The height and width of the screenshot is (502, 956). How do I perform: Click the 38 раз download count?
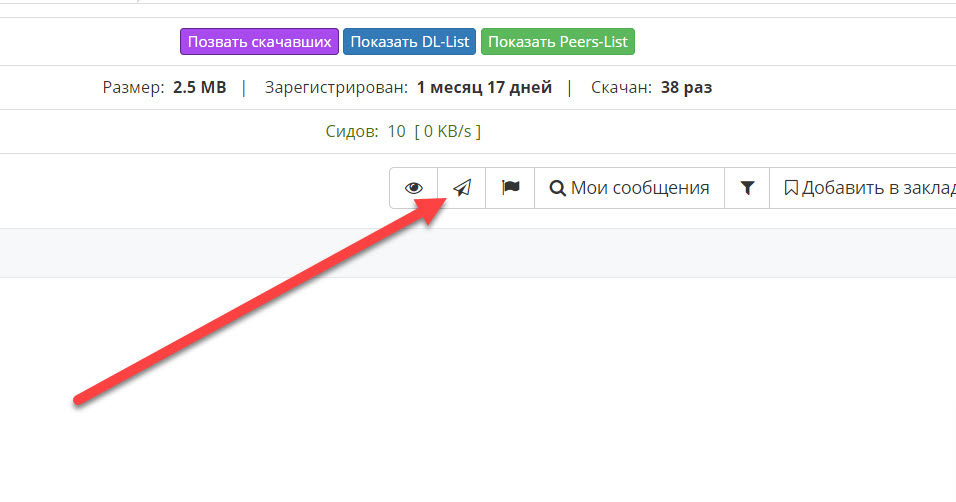click(x=686, y=88)
